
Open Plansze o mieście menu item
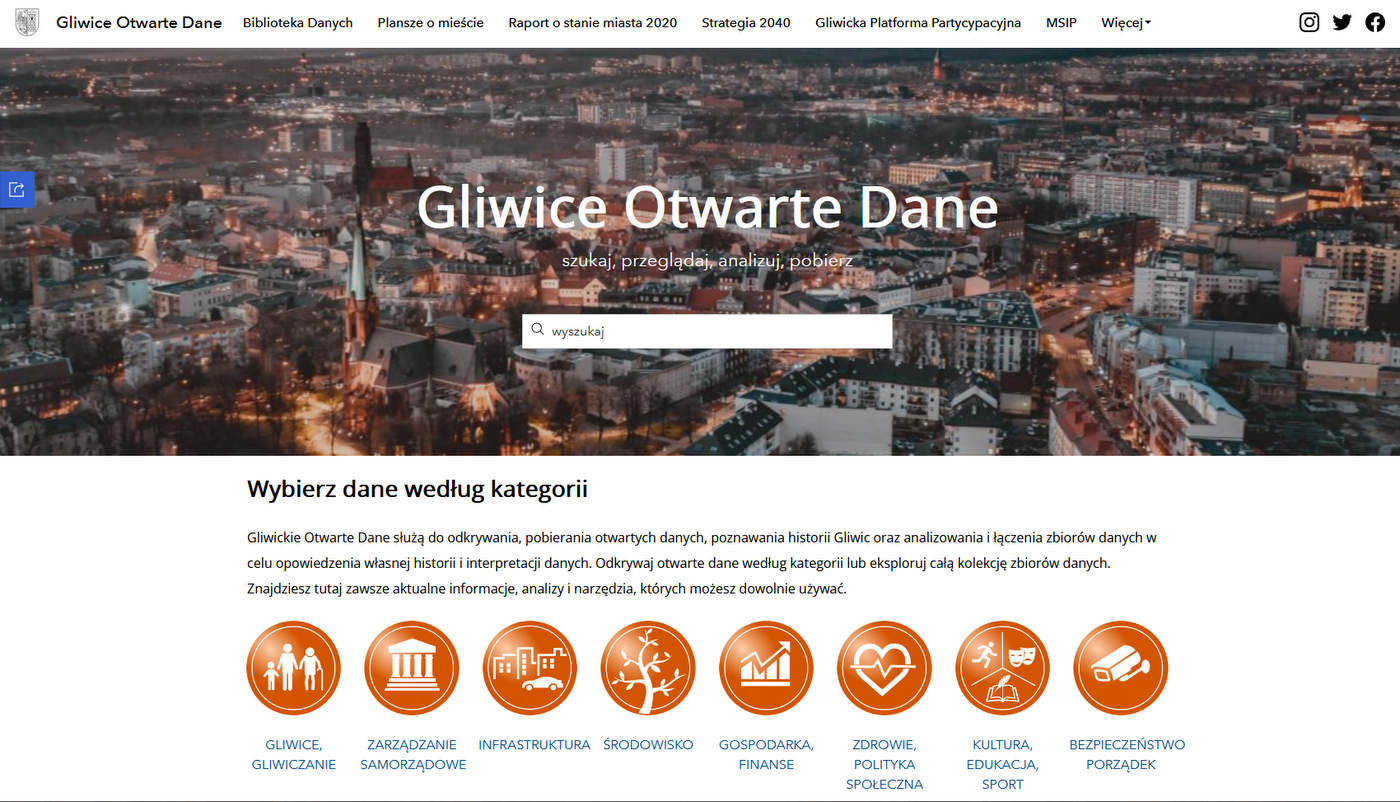point(431,23)
